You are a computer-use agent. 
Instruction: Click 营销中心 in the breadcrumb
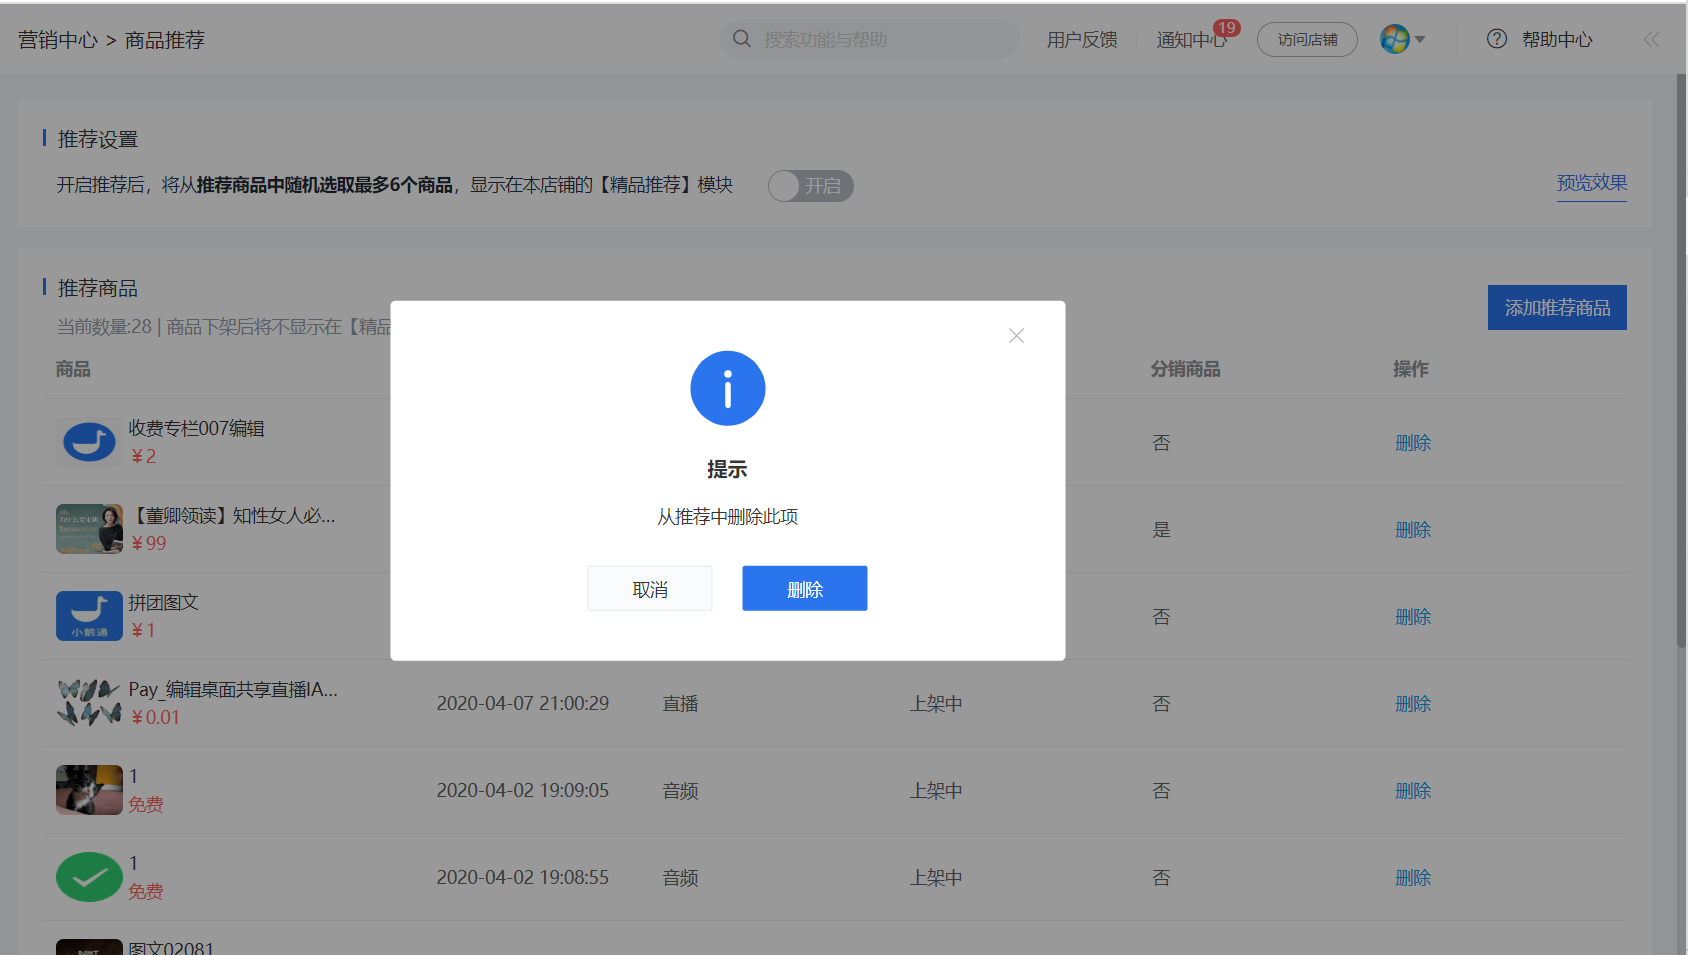coord(58,40)
